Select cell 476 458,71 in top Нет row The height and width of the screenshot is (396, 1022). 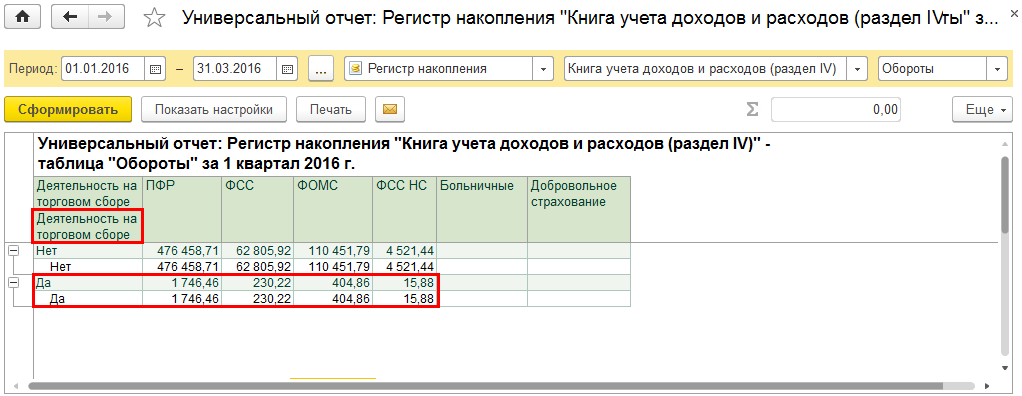coord(182,250)
